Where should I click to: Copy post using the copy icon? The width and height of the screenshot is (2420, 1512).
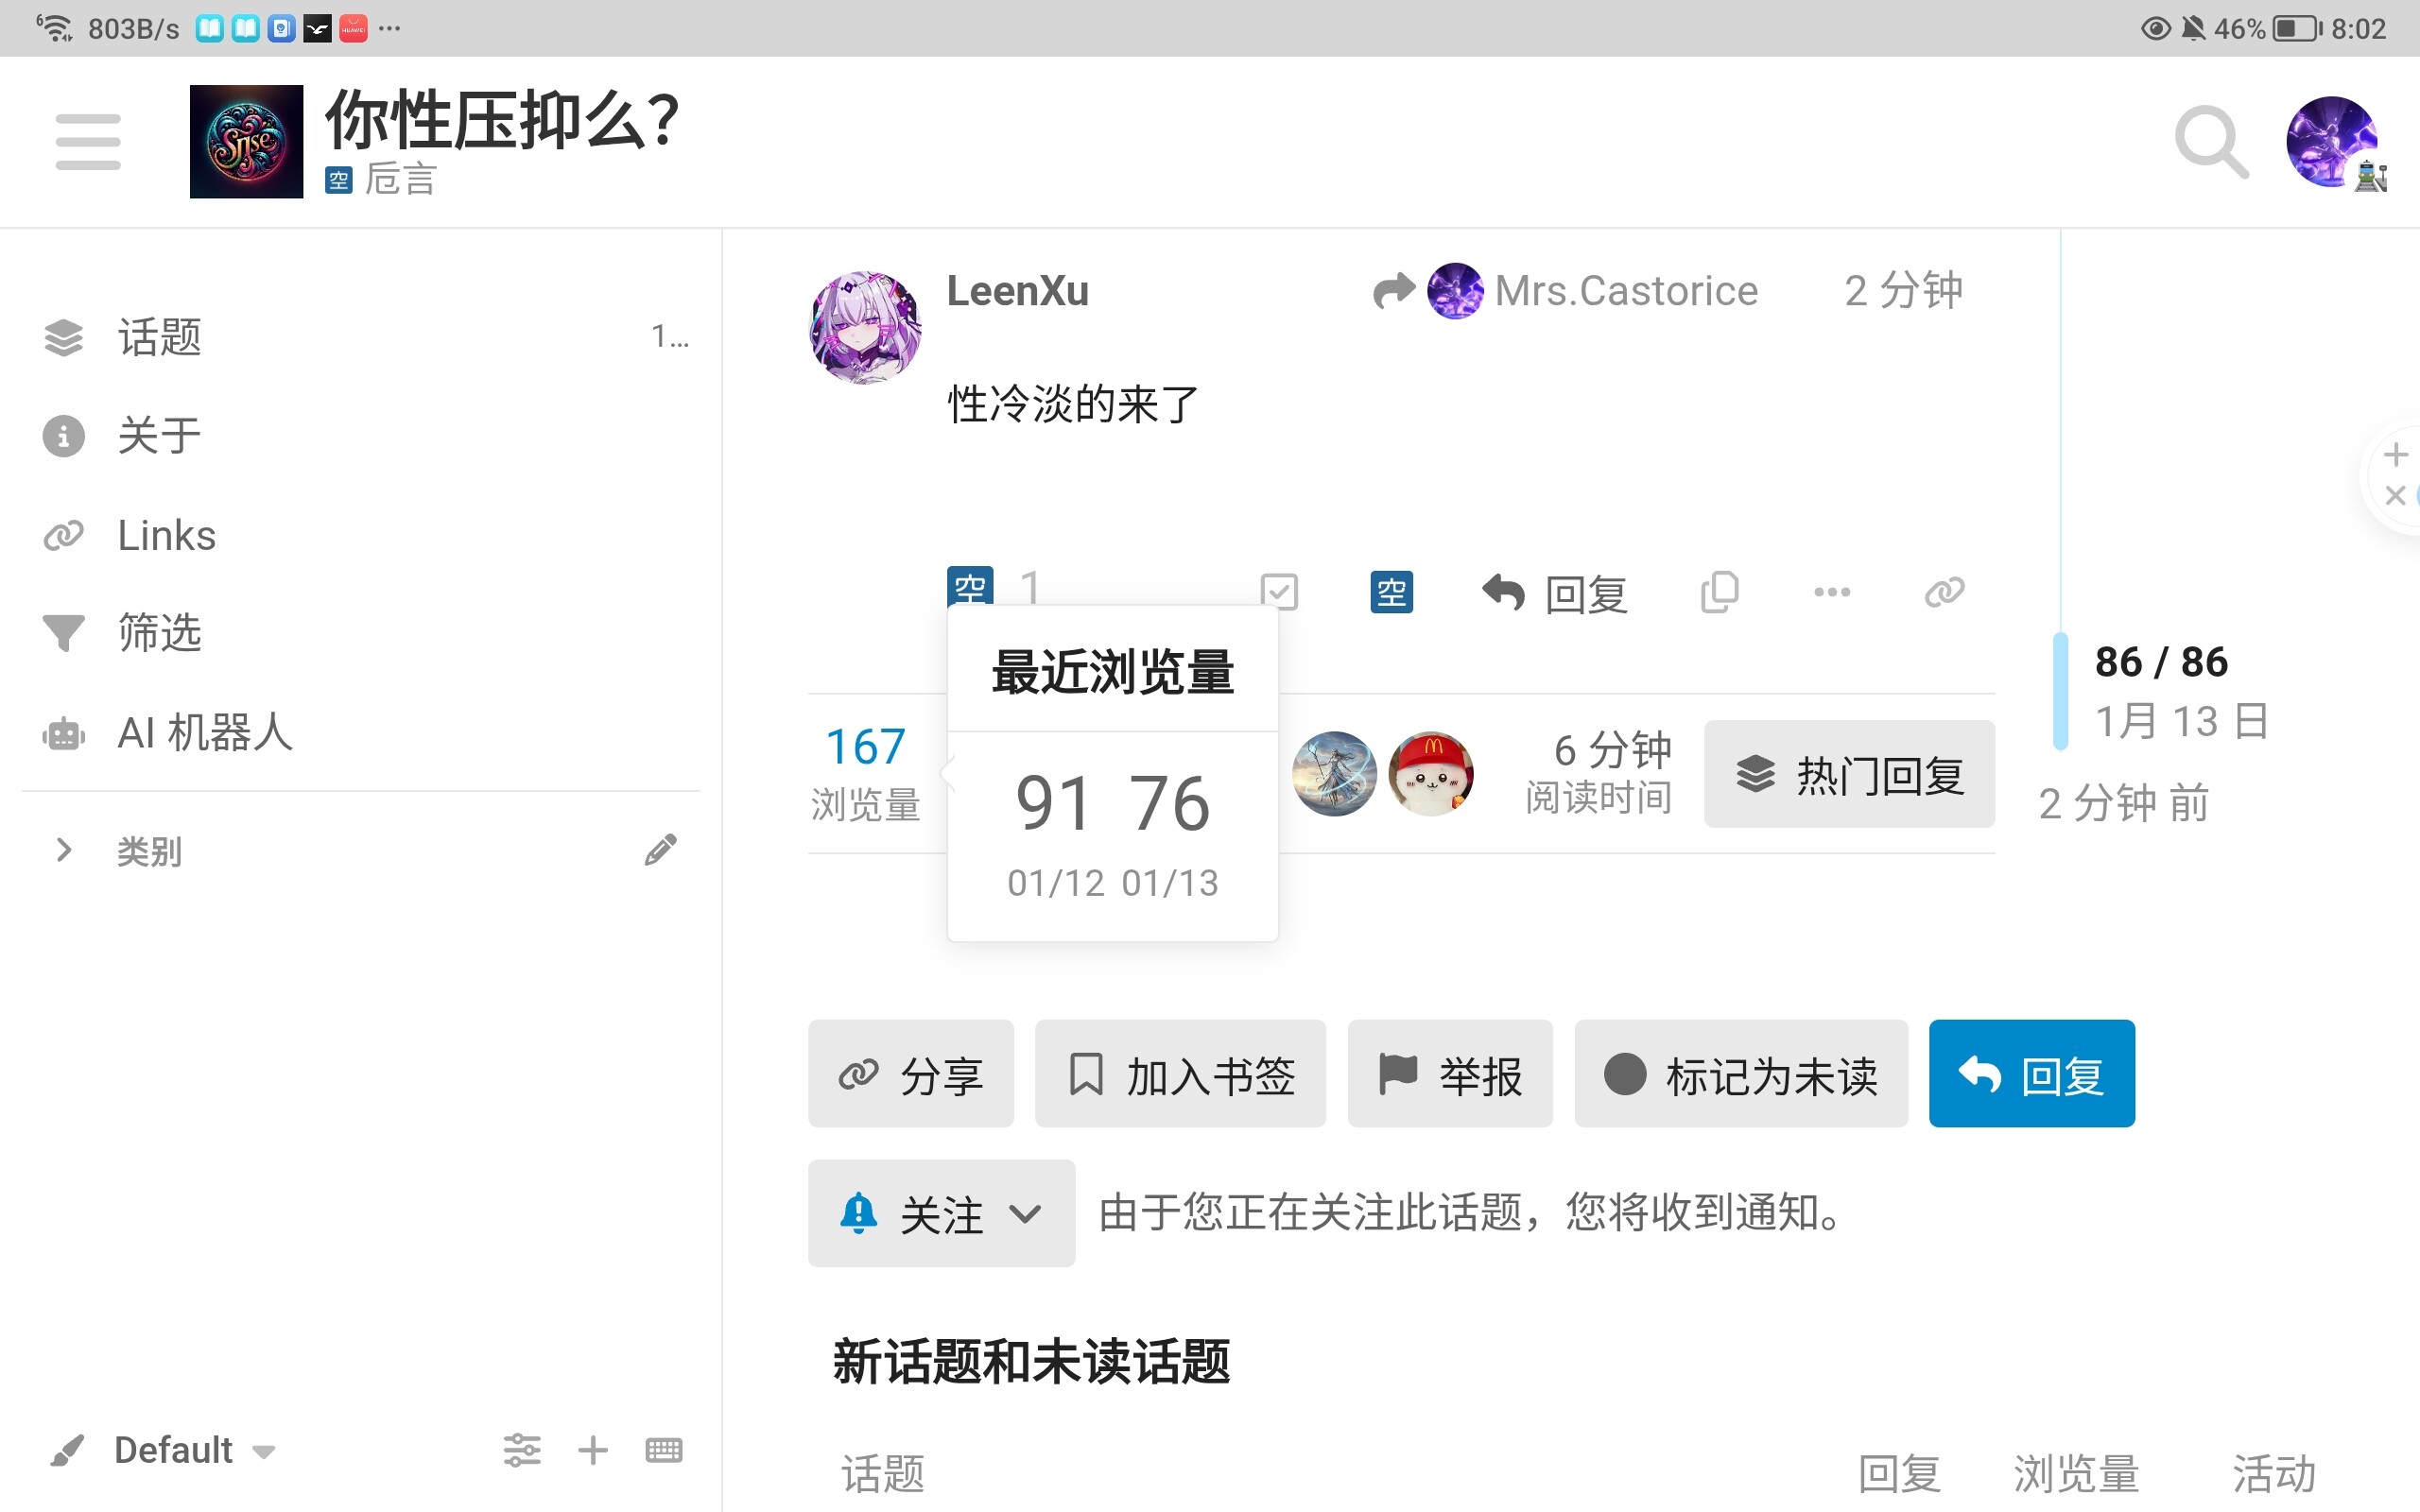point(1719,592)
